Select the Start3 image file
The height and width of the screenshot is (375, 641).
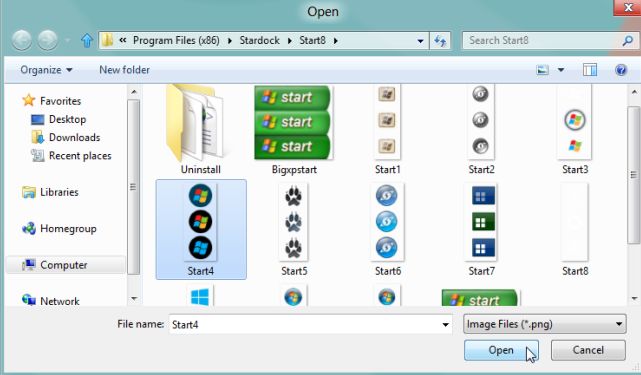[575, 130]
